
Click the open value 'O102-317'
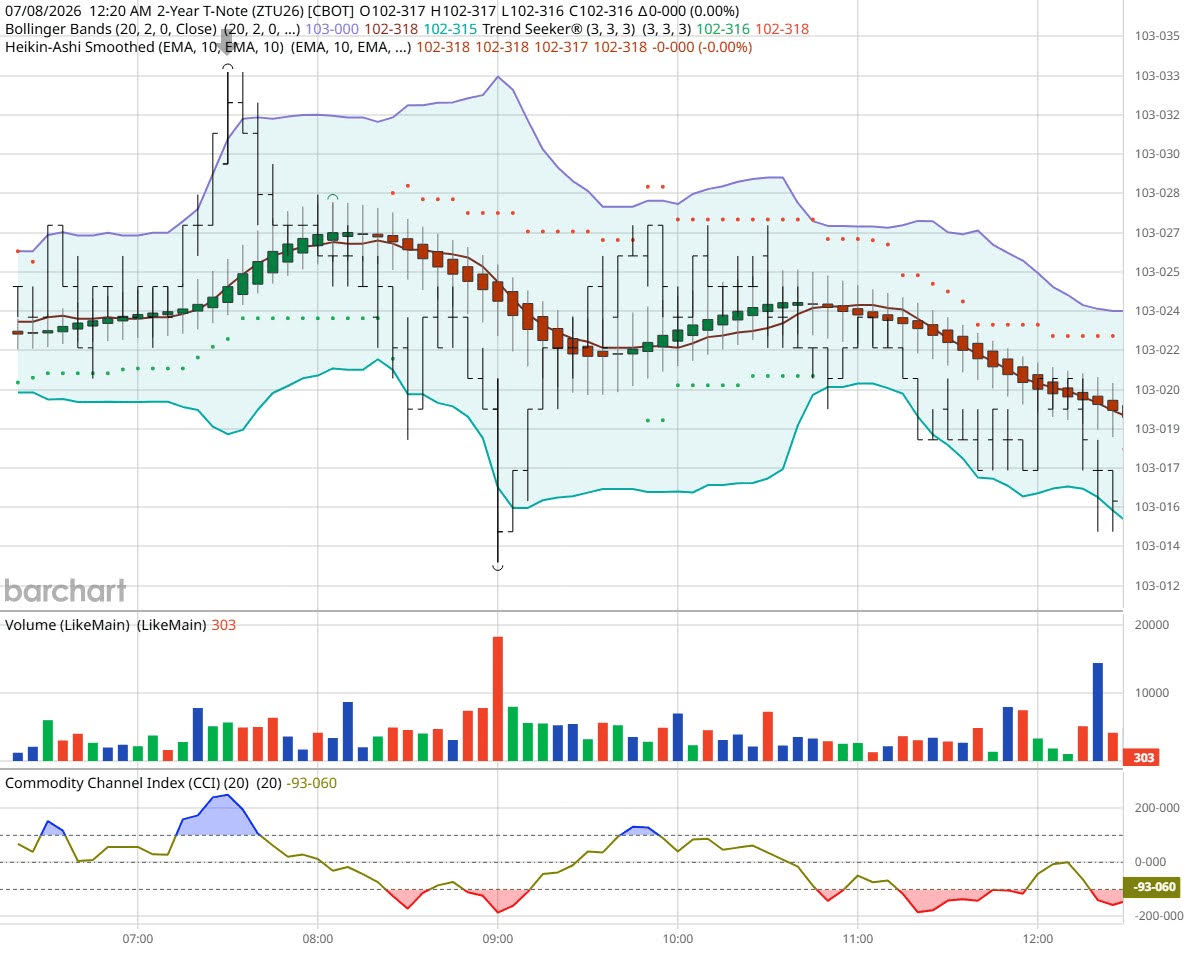[x=392, y=11]
